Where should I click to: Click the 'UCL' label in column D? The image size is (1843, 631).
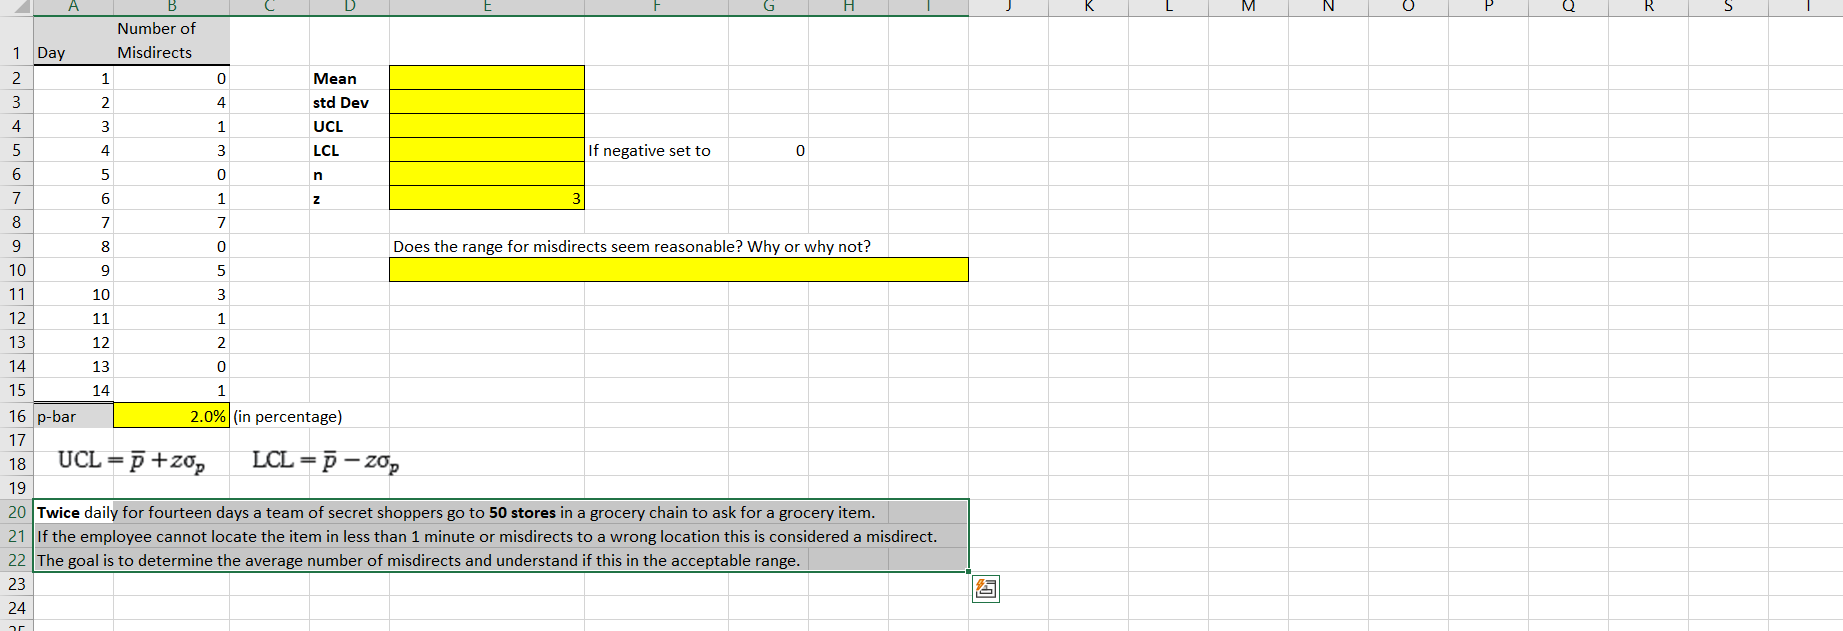pyautogui.click(x=328, y=126)
